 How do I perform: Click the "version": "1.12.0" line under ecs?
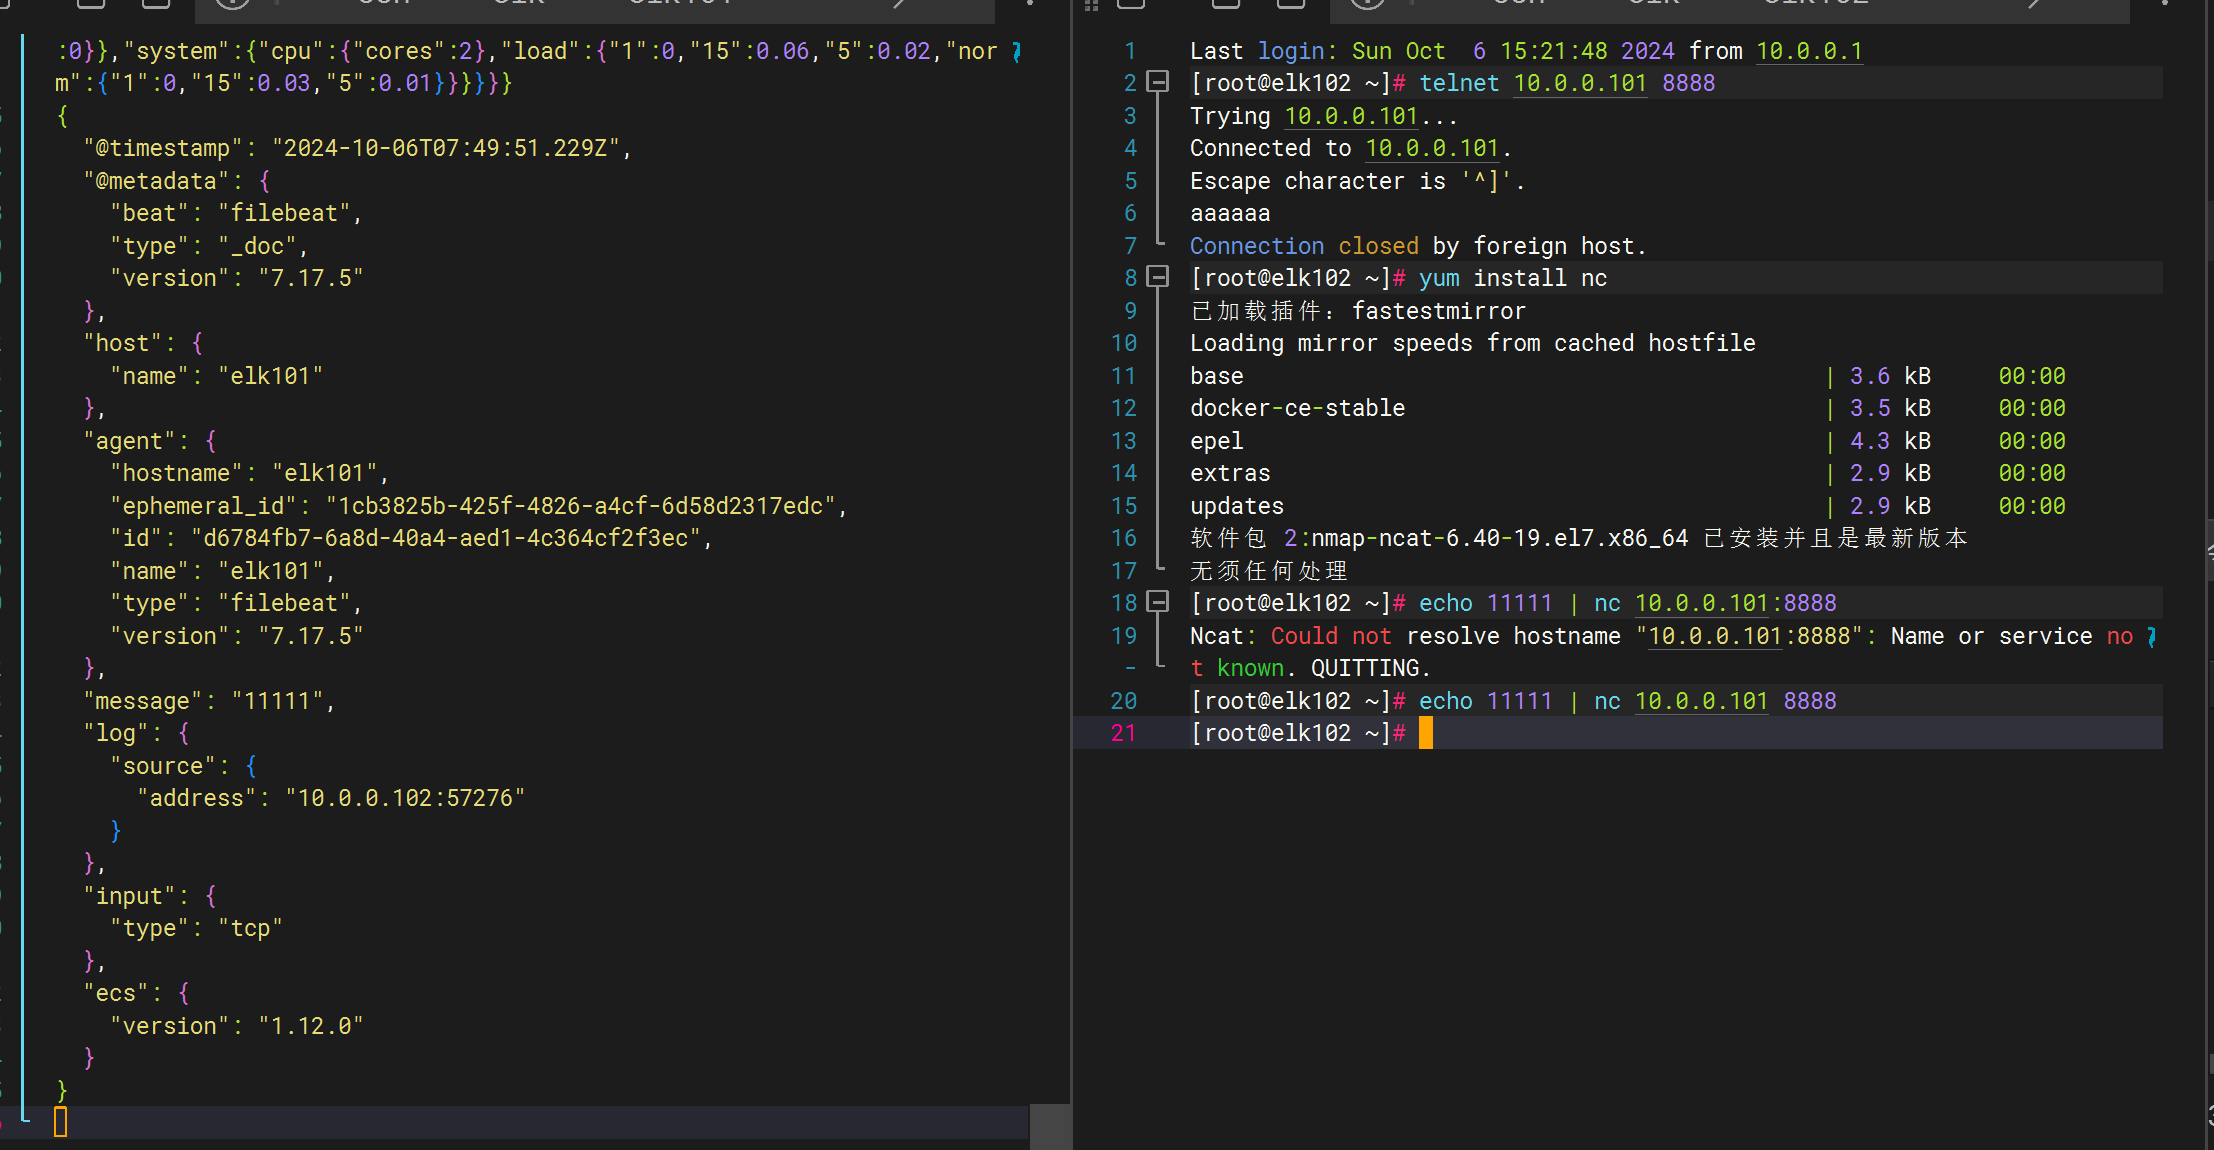click(x=236, y=1026)
